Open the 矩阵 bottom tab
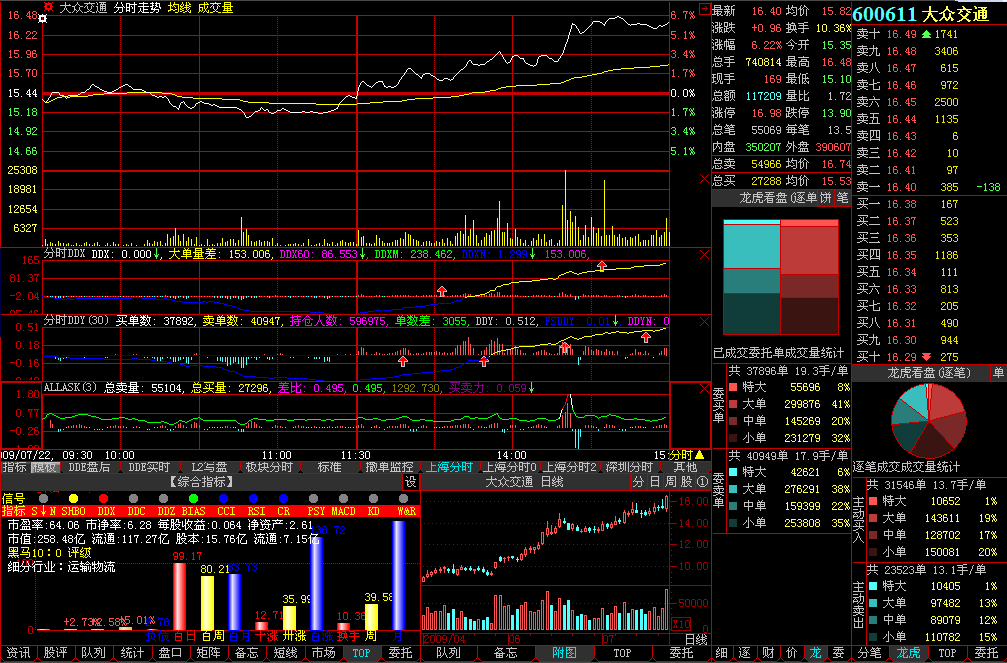Viewport: 1007px width, 663px height. [x=209, y=653]
